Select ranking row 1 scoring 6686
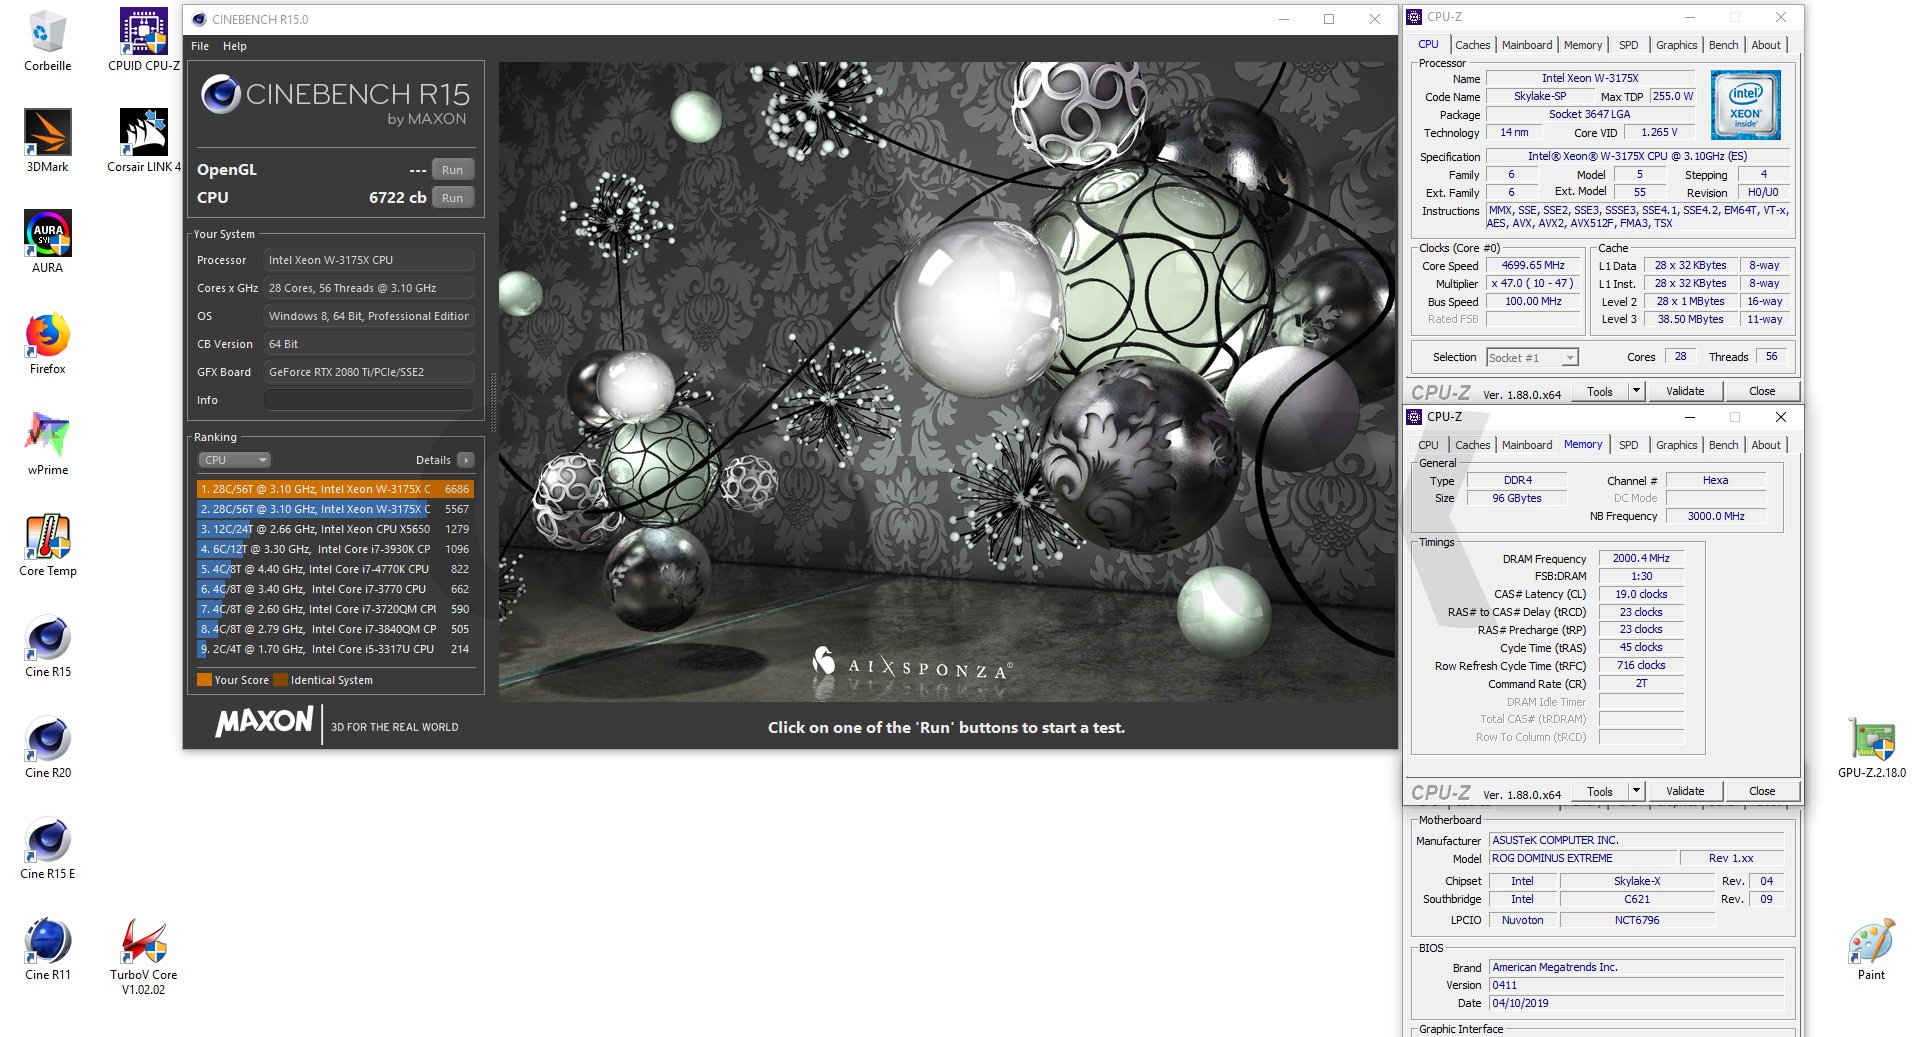The width and height of the screenshot is (1920, 1037). click(x=335, y=489)
